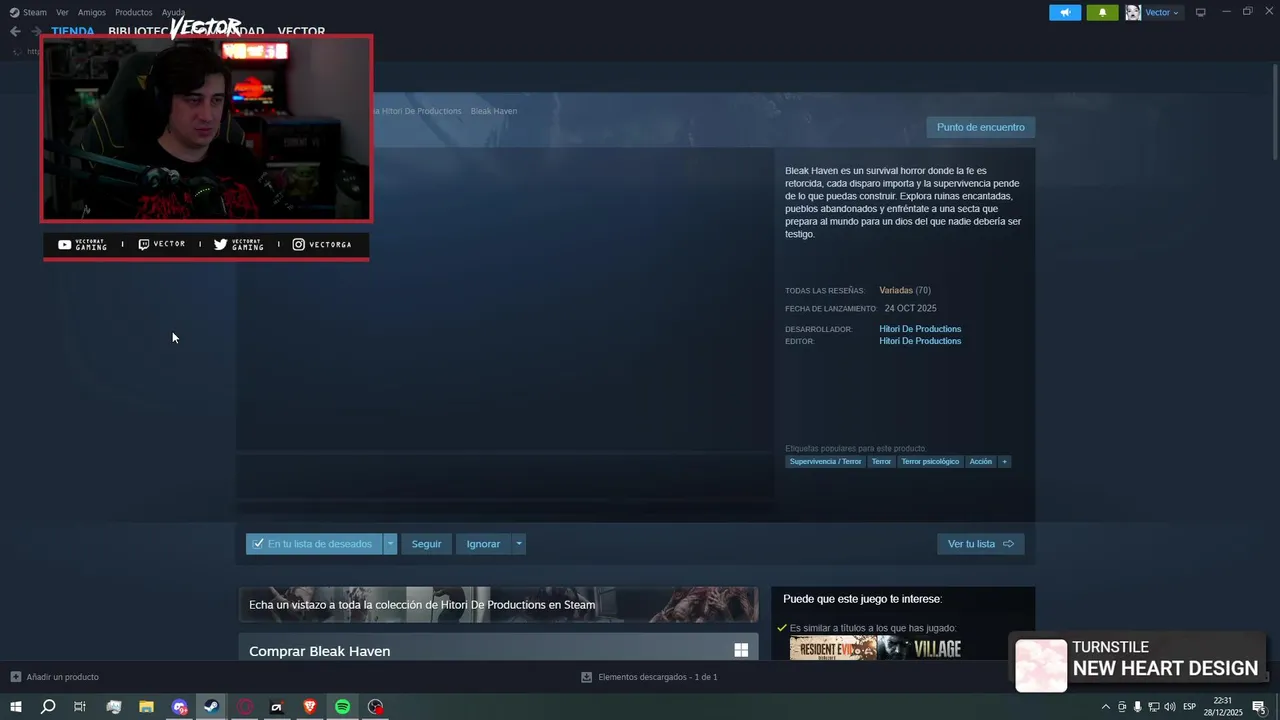The height and width of the screenshot is (720, 1280).
Task: Open the Village game thumbnail
Action: (x=920, y=649)
